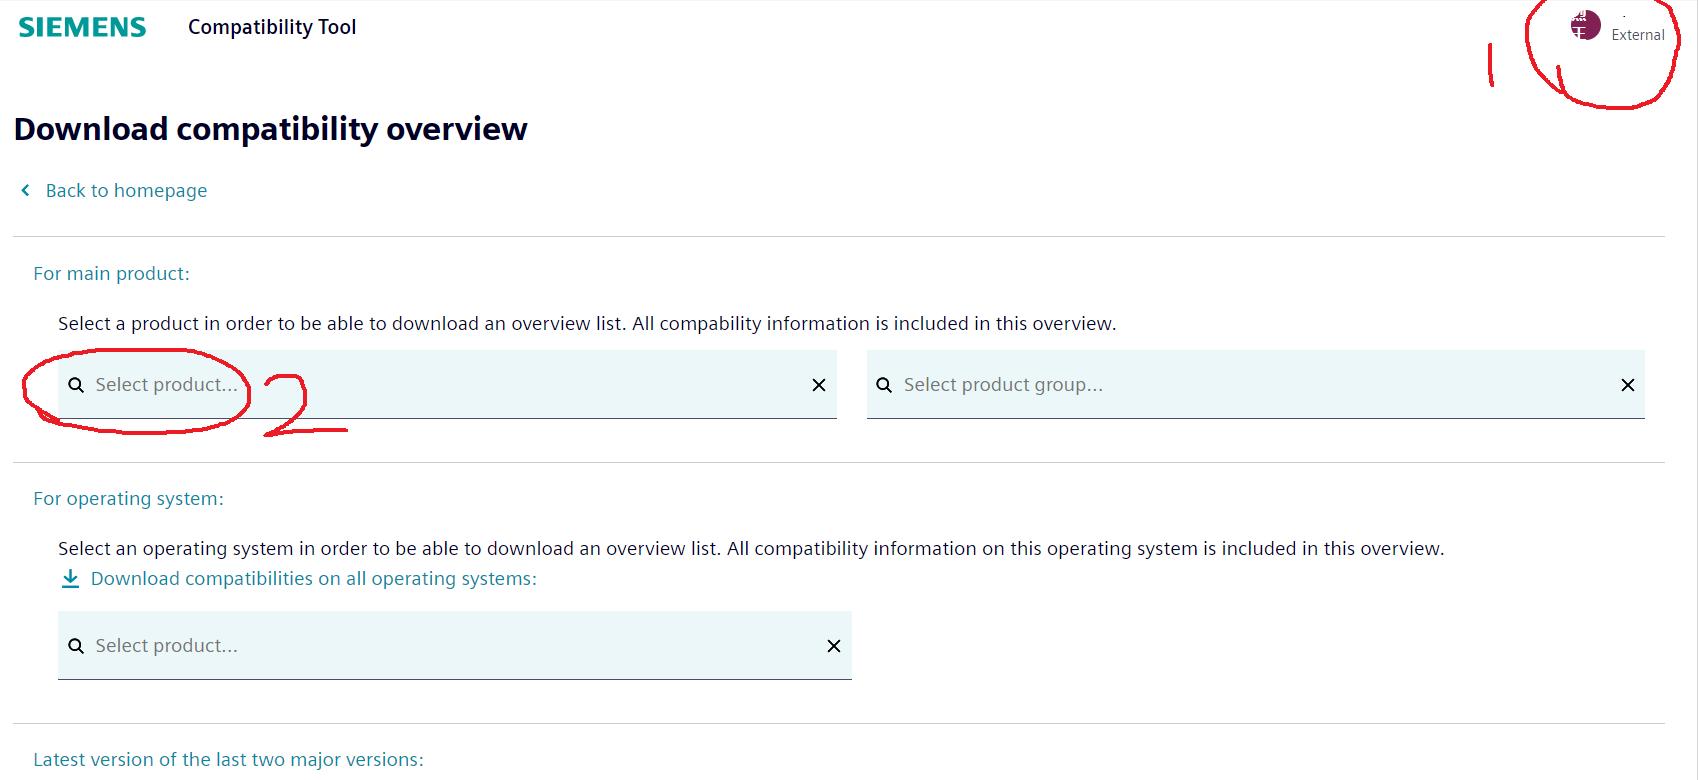Click the Siemens logo
The height and width of the screenshot is (780, 1698).
[82, 27]
